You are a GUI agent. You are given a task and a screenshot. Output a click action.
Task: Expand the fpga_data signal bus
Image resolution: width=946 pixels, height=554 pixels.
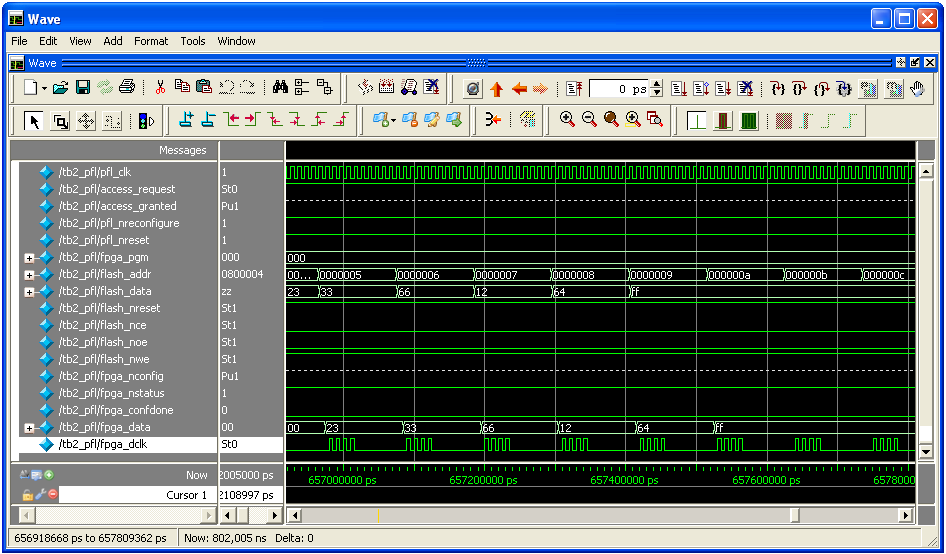point(29,427)
